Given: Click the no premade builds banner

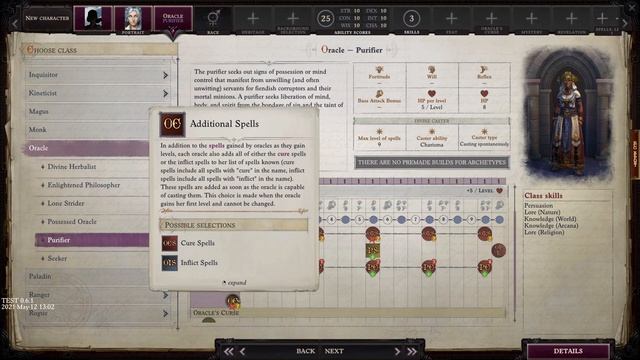Looking at the screenshot, I should click(432, 162).
